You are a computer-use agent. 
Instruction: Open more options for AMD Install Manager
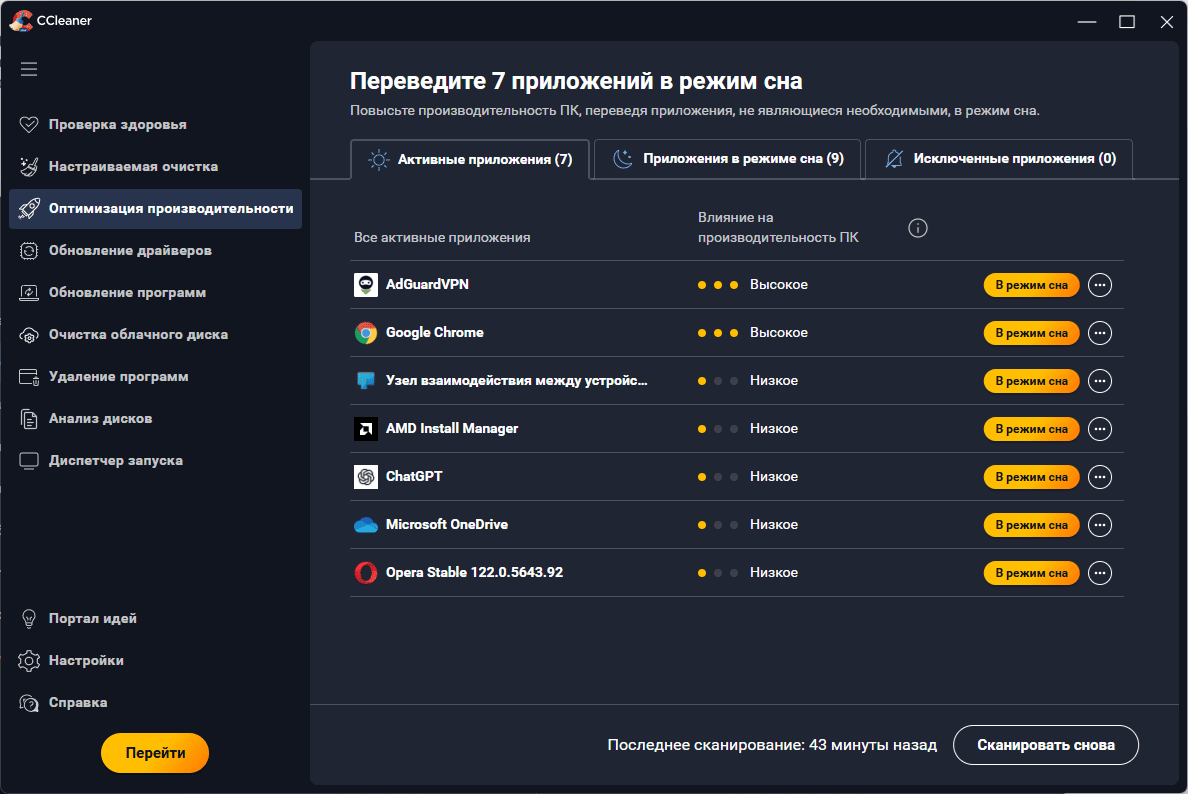[1100, 429]
